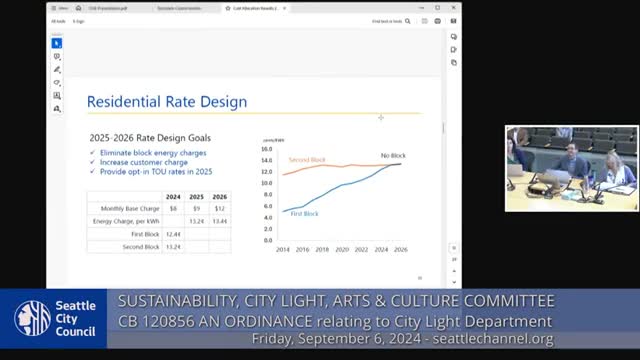Switch to first PDF presentation tab
The image size is (640, 360).
[x=108, y=8]
